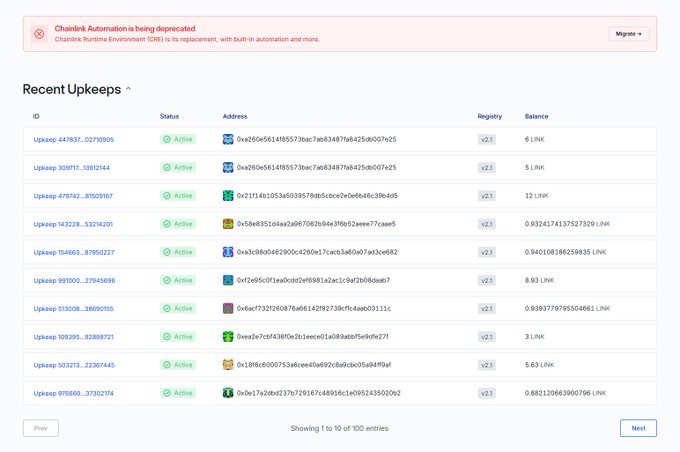Click the Active status badge for Upkeep 309717...13912144
Viewport: 680px width, 452px height.
[x=178, y=167]
